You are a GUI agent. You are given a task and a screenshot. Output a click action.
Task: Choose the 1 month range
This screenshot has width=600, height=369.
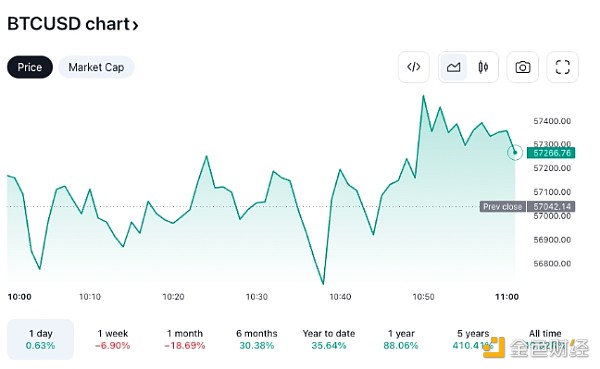185,339
